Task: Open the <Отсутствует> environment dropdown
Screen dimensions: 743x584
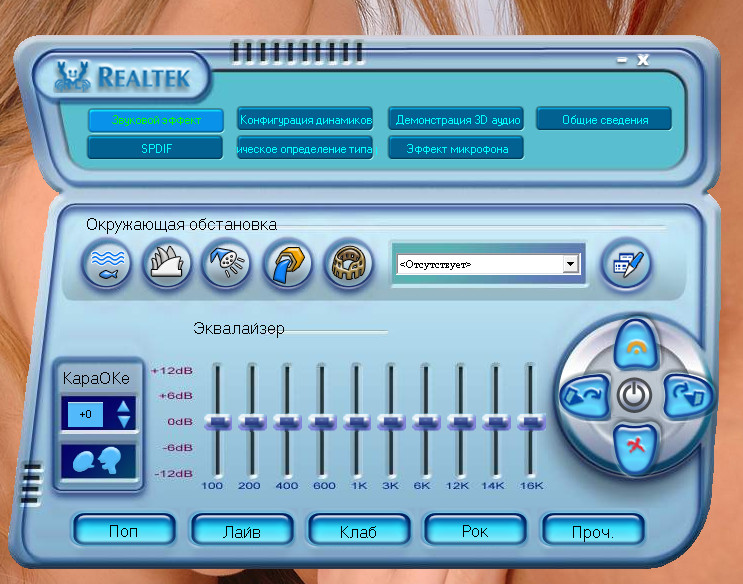Action: click(488, 264)
